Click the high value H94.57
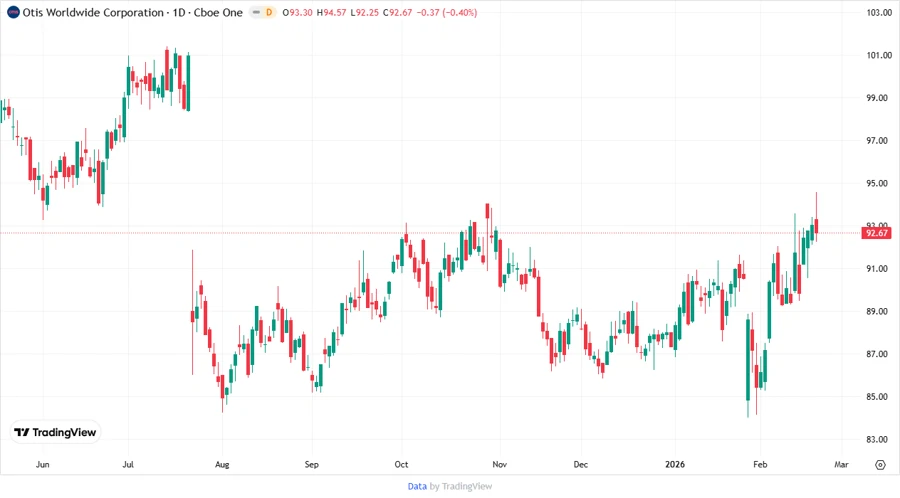Viewport: 900px width, 498px height. 331,12
